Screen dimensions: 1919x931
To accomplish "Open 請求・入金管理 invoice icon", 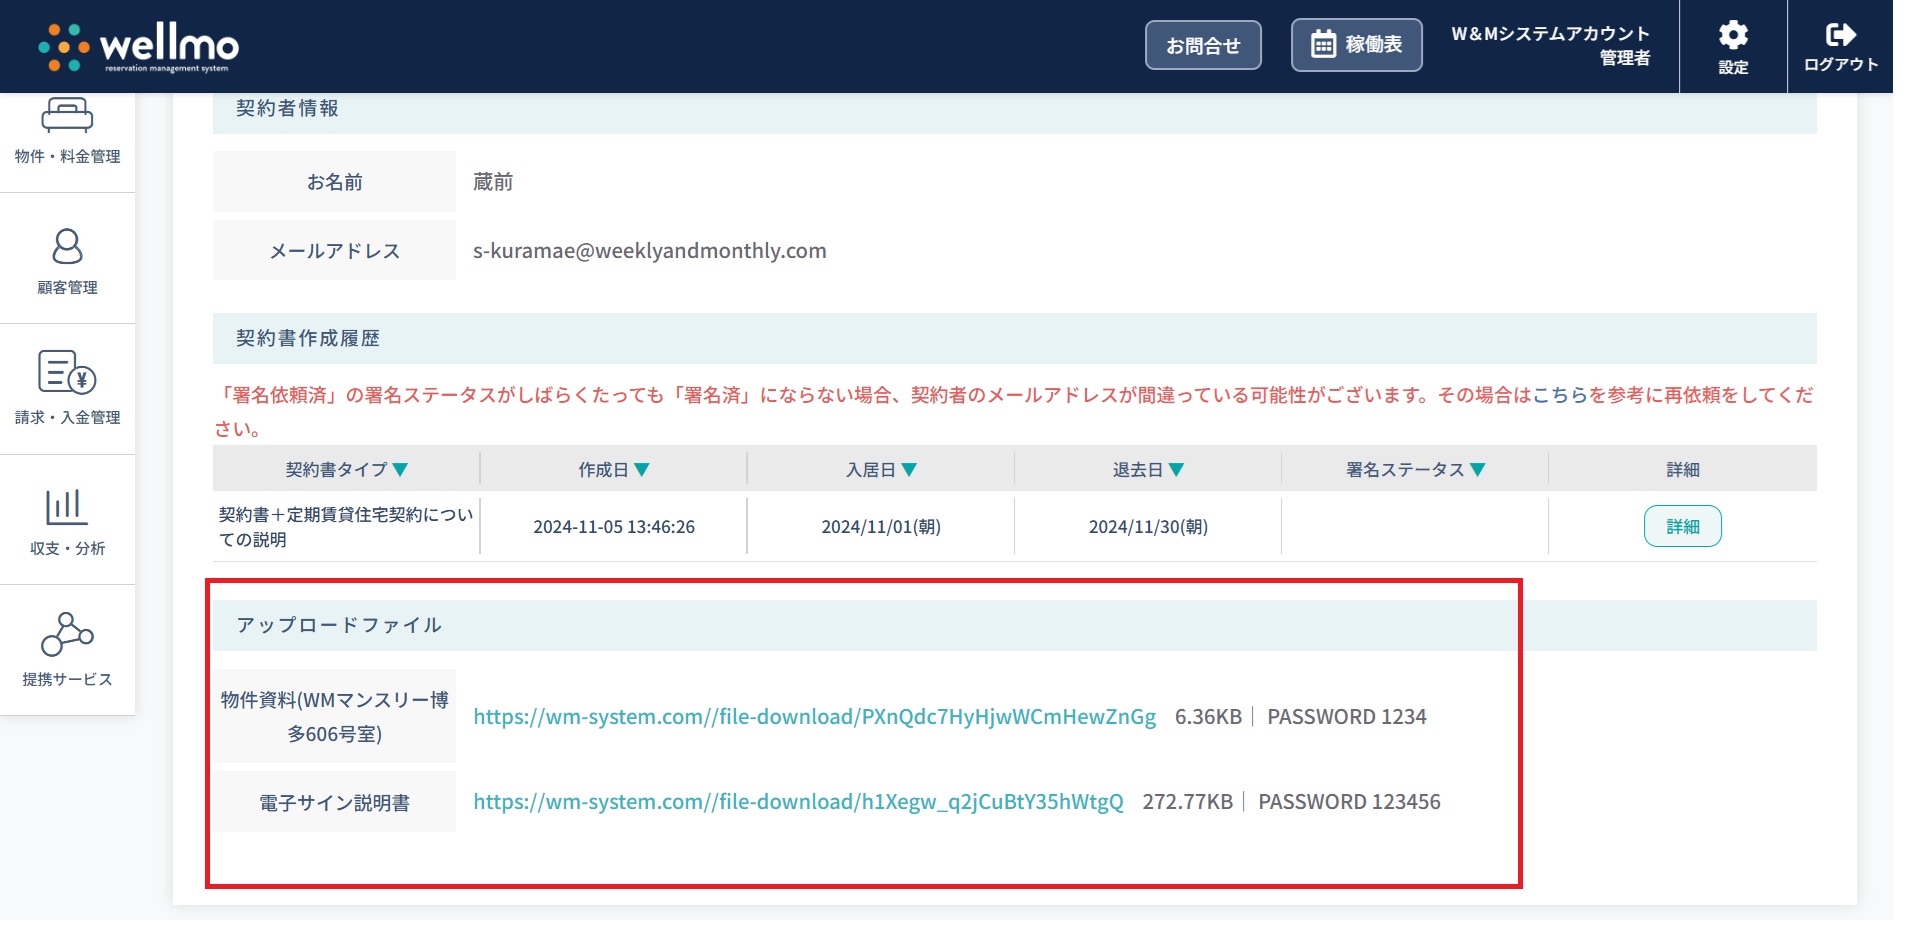I will click(67, 372).
